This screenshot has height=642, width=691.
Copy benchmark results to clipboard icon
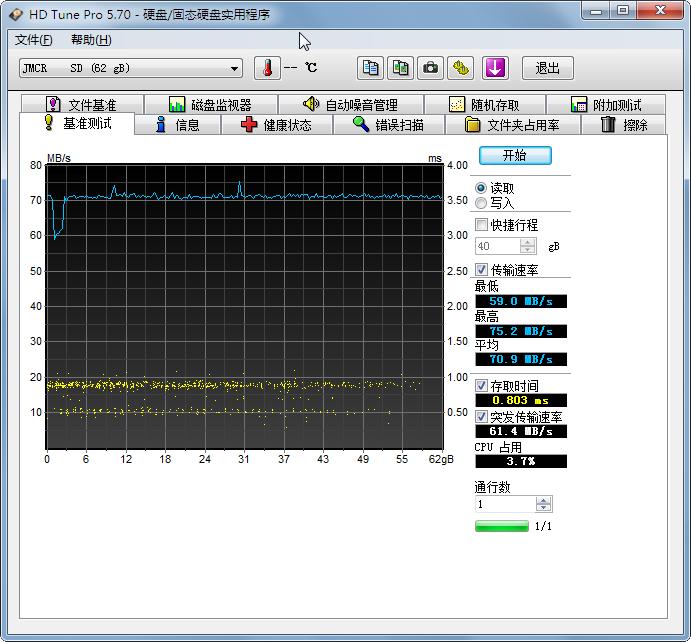371,68
